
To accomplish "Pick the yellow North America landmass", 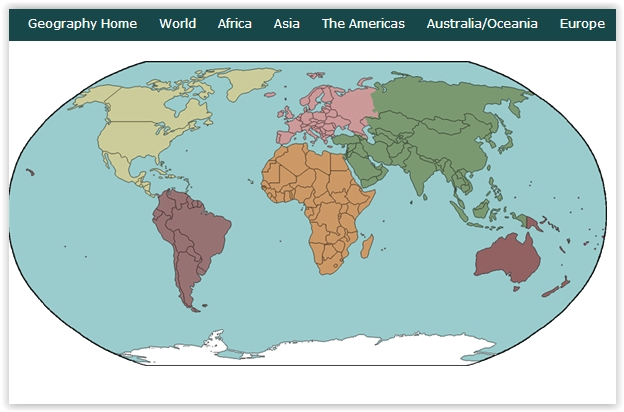I will (x=135, y=135).
